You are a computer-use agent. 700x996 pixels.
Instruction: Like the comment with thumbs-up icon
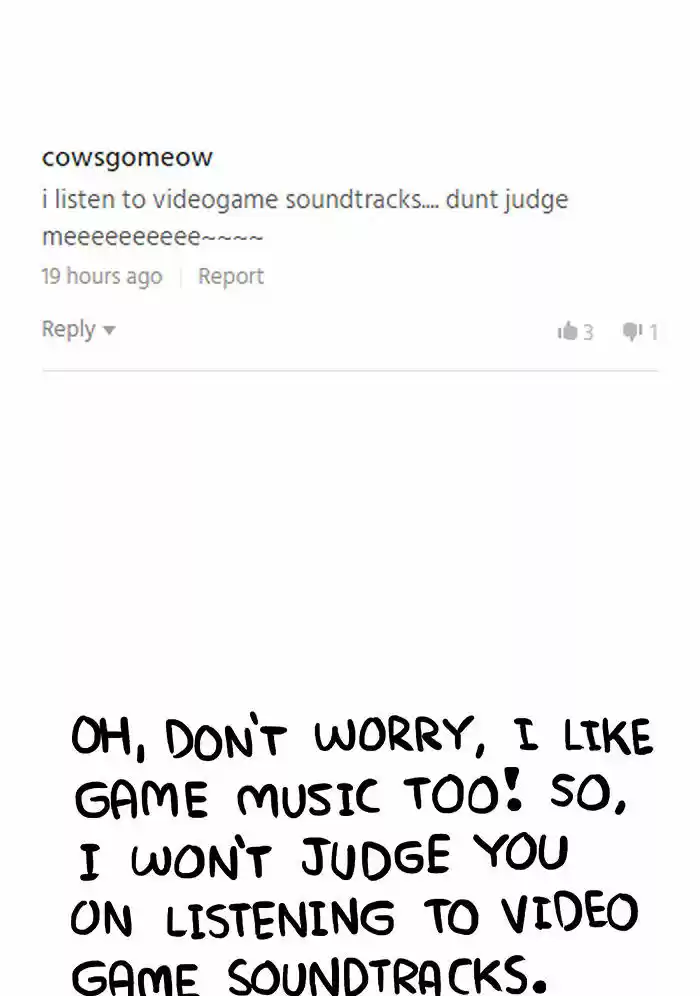tap(567, 331)
